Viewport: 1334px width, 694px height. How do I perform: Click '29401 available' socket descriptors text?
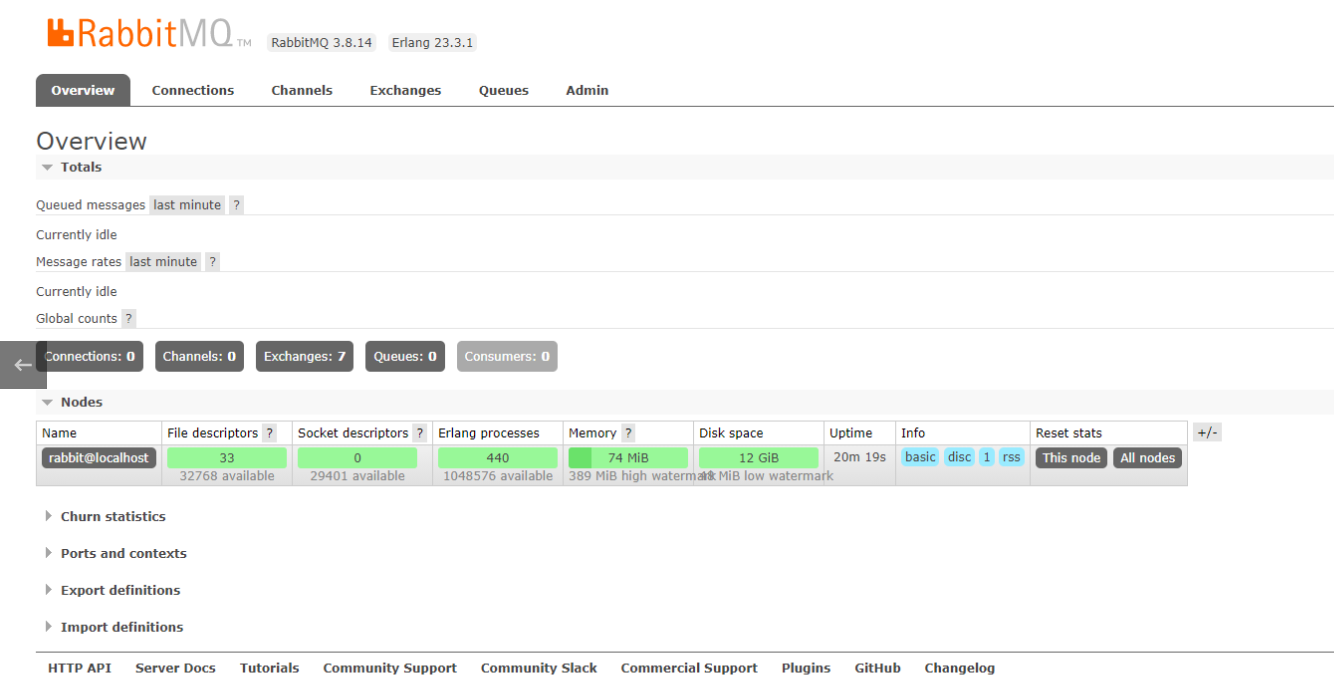click(357, 476)
